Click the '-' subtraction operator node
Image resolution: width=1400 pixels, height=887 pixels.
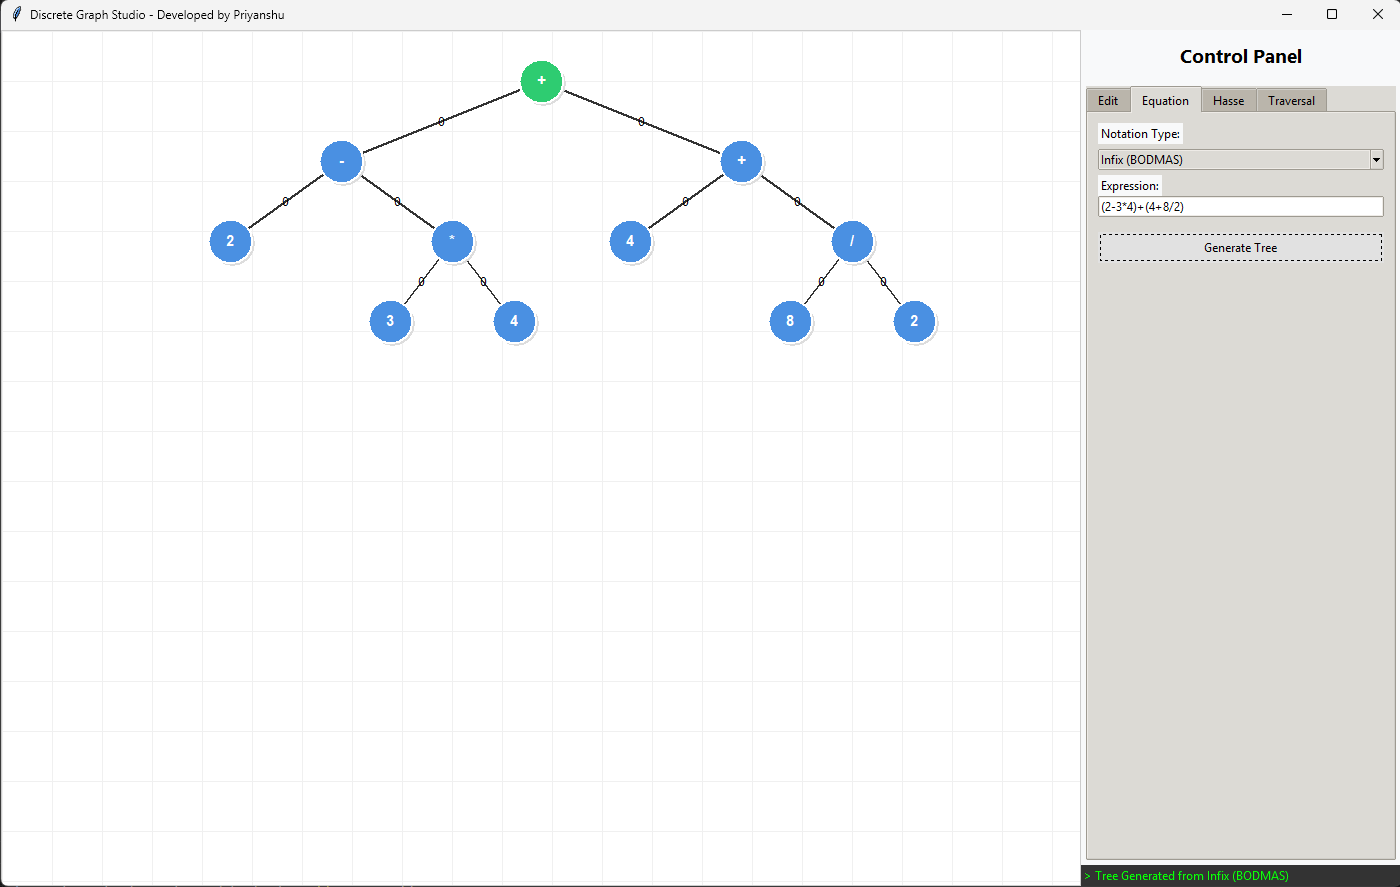pos(341,161)
